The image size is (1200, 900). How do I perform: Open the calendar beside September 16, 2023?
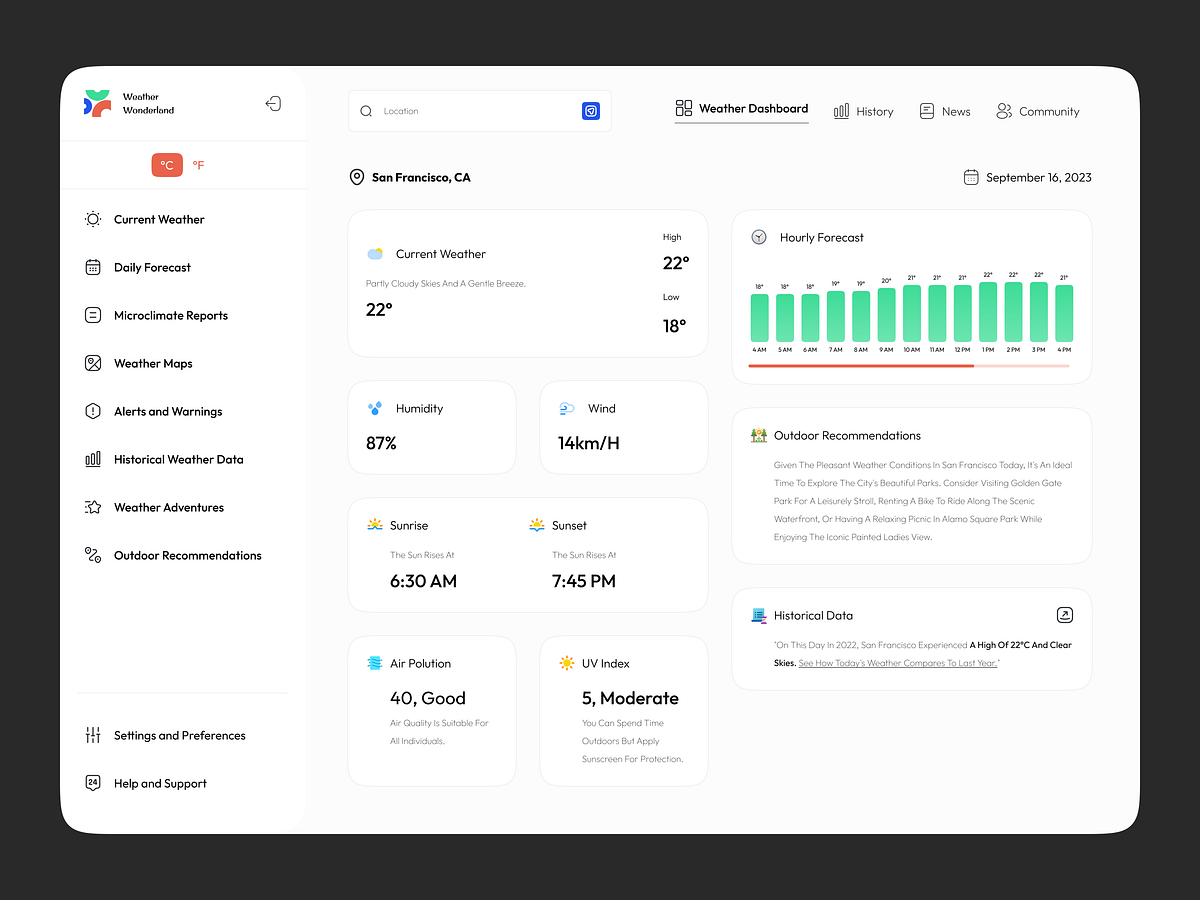point(970,176)
